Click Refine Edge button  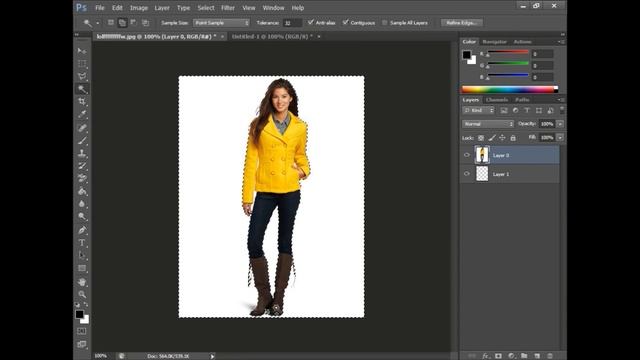pyautogui.click(x=462, y=23)
